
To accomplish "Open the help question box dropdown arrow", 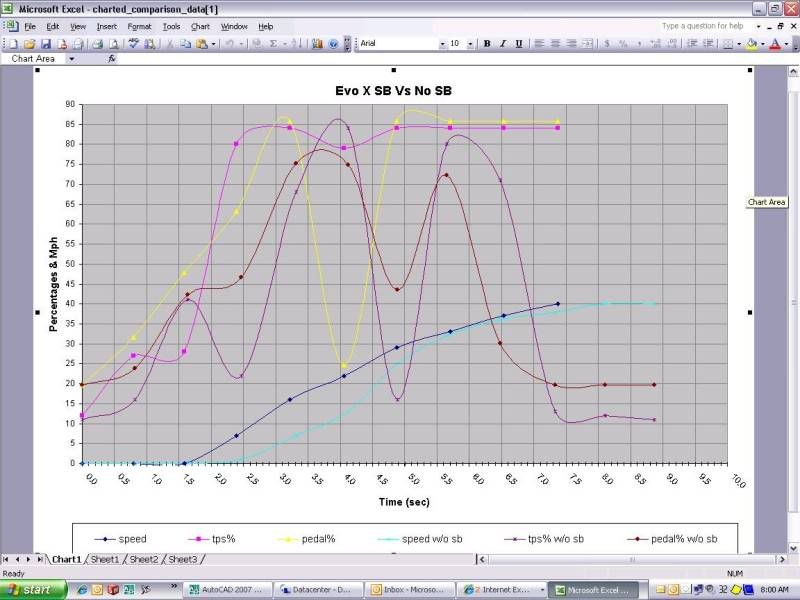I will pyautogui.click(x=758, y=26).
